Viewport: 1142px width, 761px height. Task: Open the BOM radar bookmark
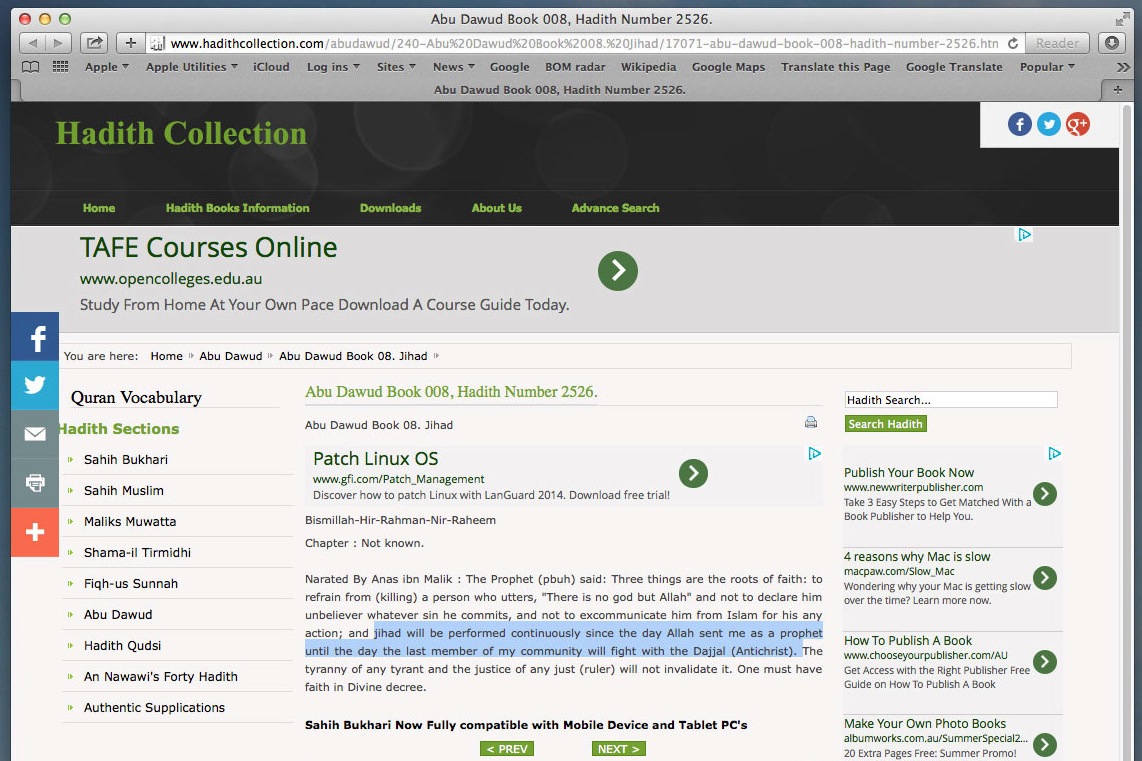(575, 67)
